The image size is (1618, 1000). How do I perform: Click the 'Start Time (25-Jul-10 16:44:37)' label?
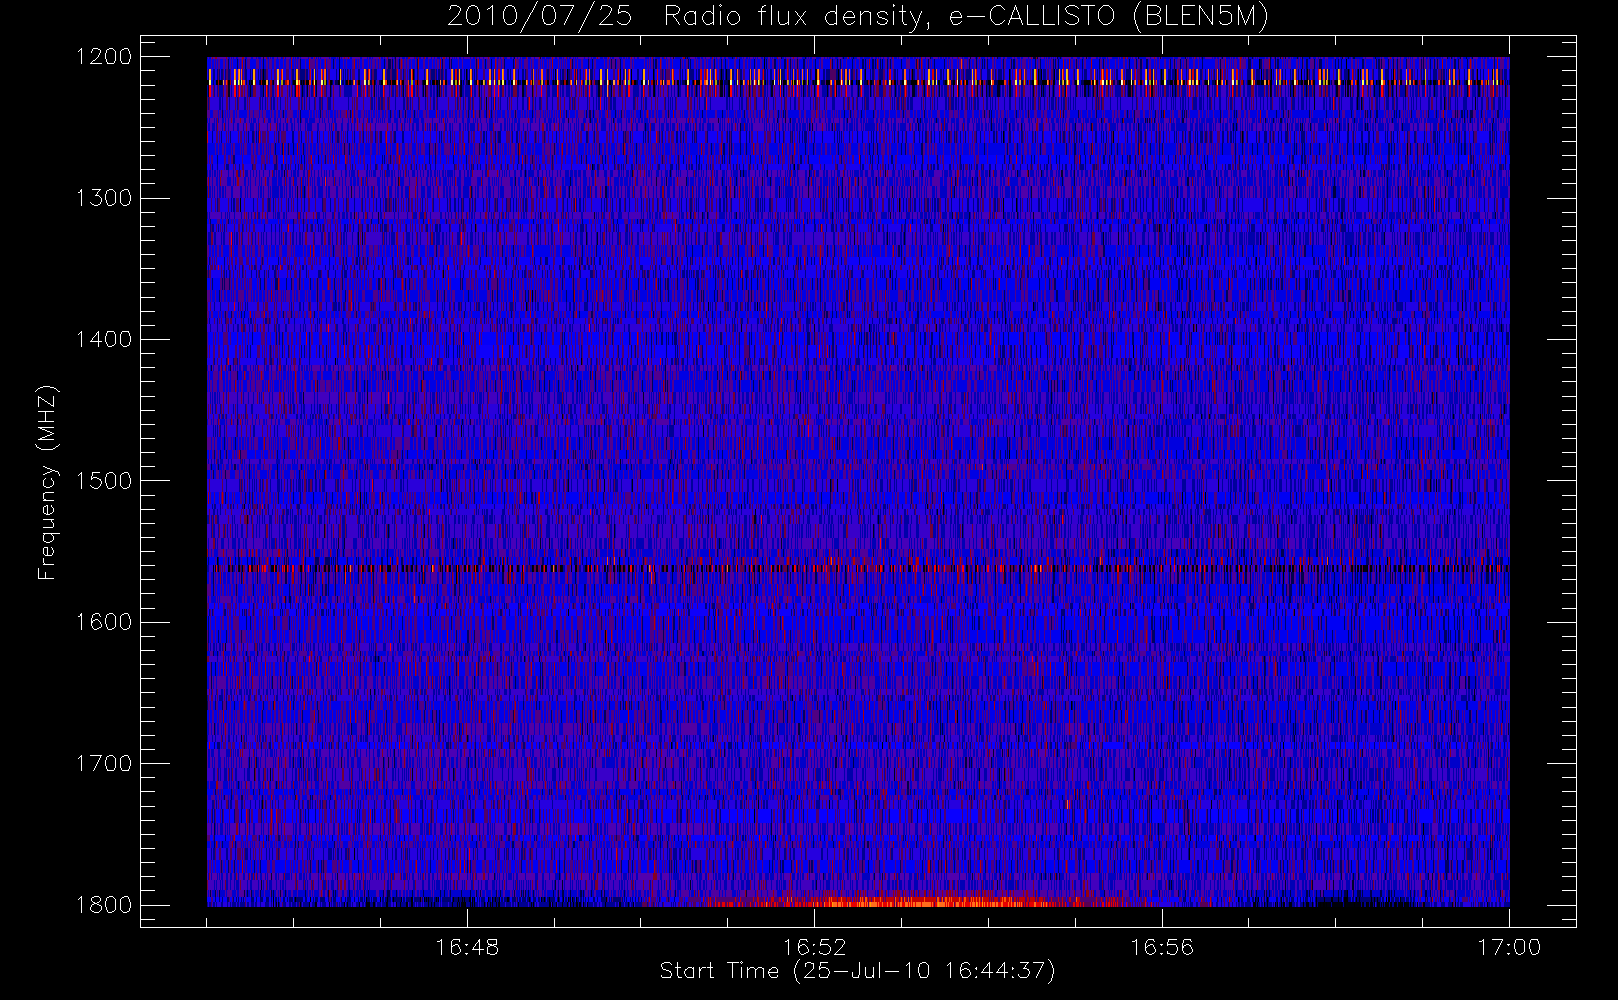click(858, 971)
